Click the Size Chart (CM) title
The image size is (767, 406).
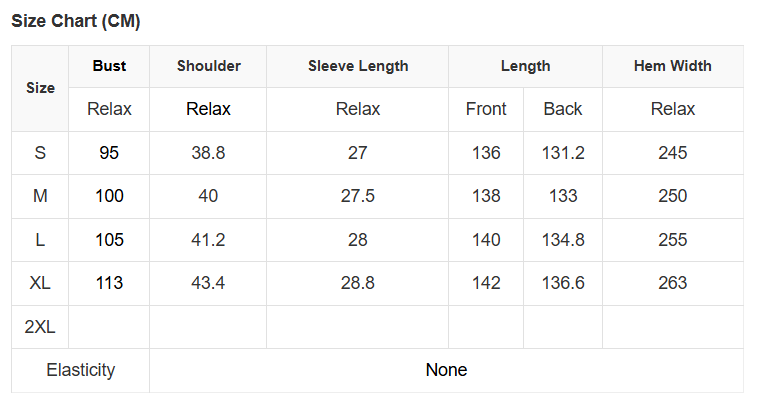tap(75, 22)
